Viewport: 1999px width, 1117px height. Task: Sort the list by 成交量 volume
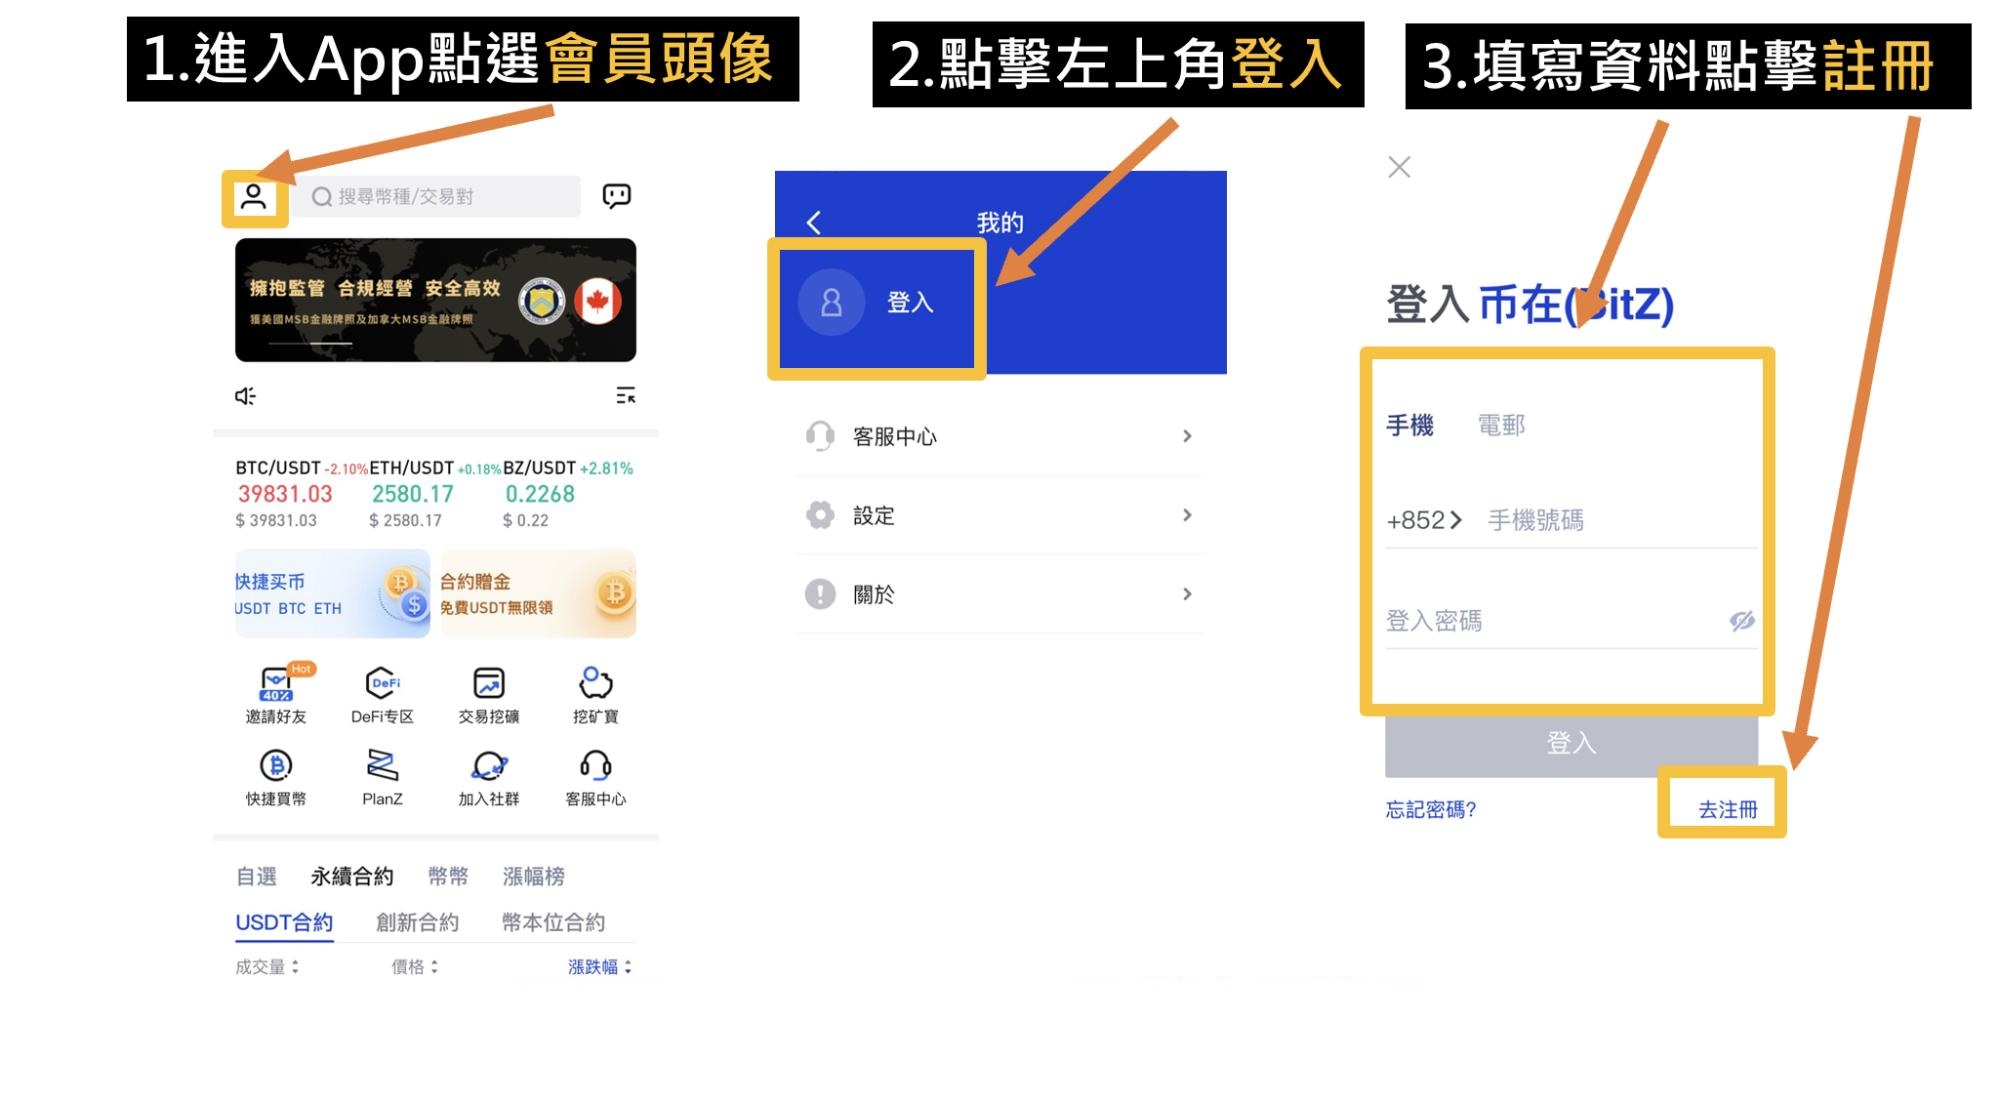[x=267, y=967]
